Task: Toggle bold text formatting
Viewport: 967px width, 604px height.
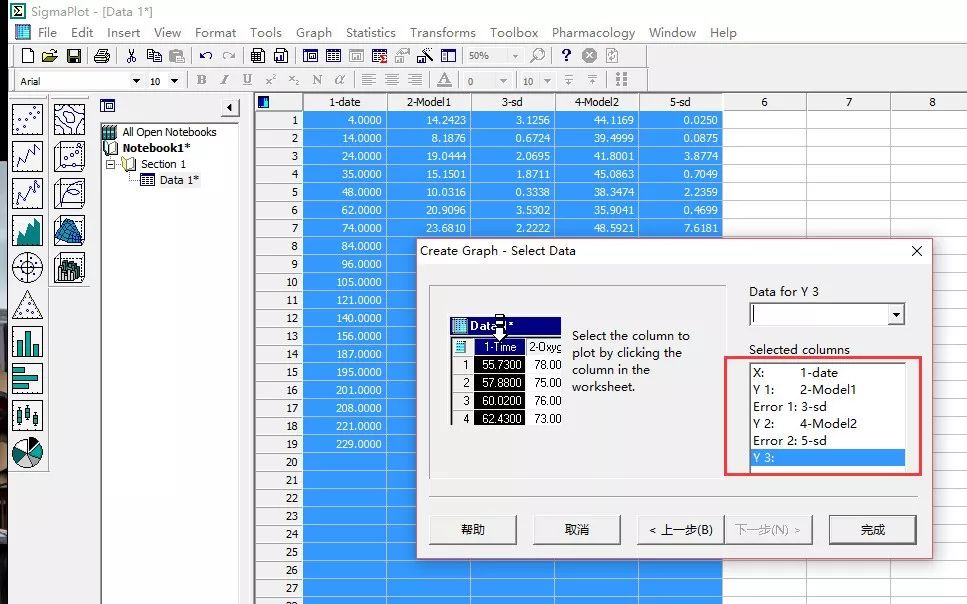Action: pyautogui.click(x=202, y=79)
